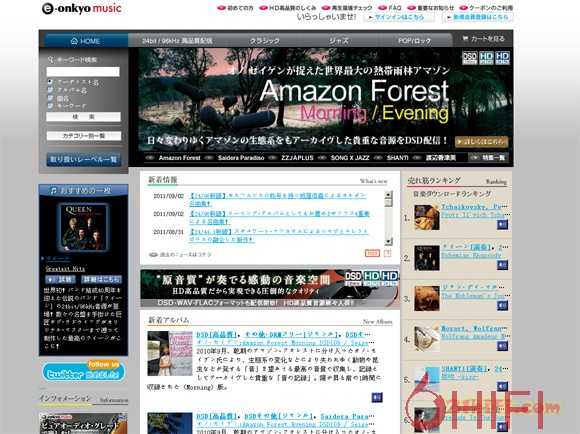Play sample of rank 5 SHANTI

point(502,386)
